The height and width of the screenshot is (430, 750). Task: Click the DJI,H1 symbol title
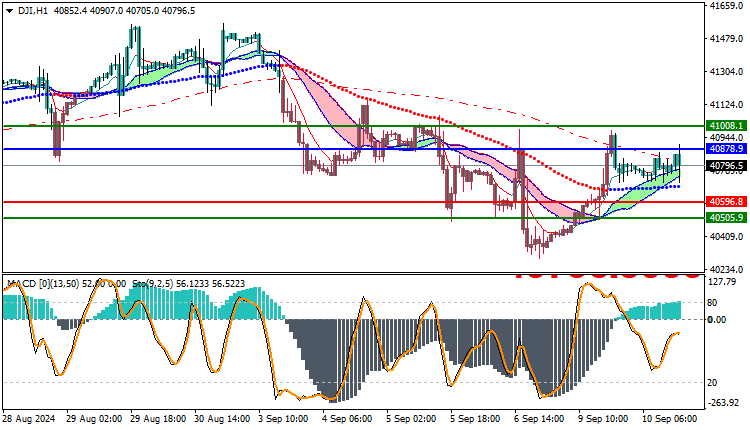33,11
